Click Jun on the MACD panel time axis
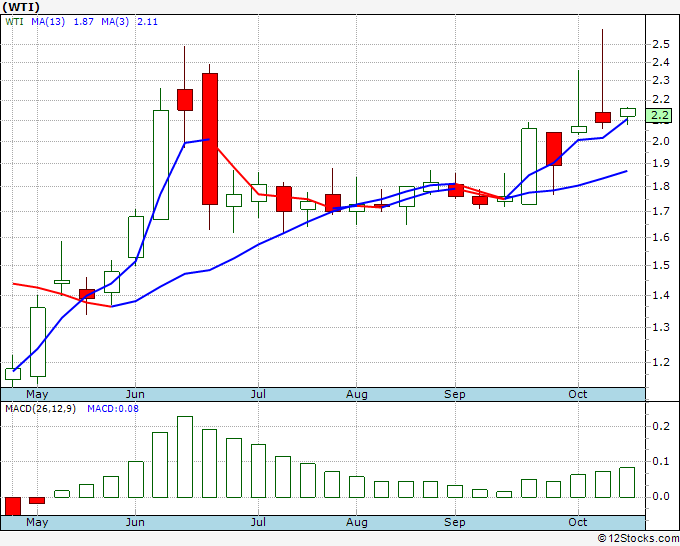 [135, 522]
